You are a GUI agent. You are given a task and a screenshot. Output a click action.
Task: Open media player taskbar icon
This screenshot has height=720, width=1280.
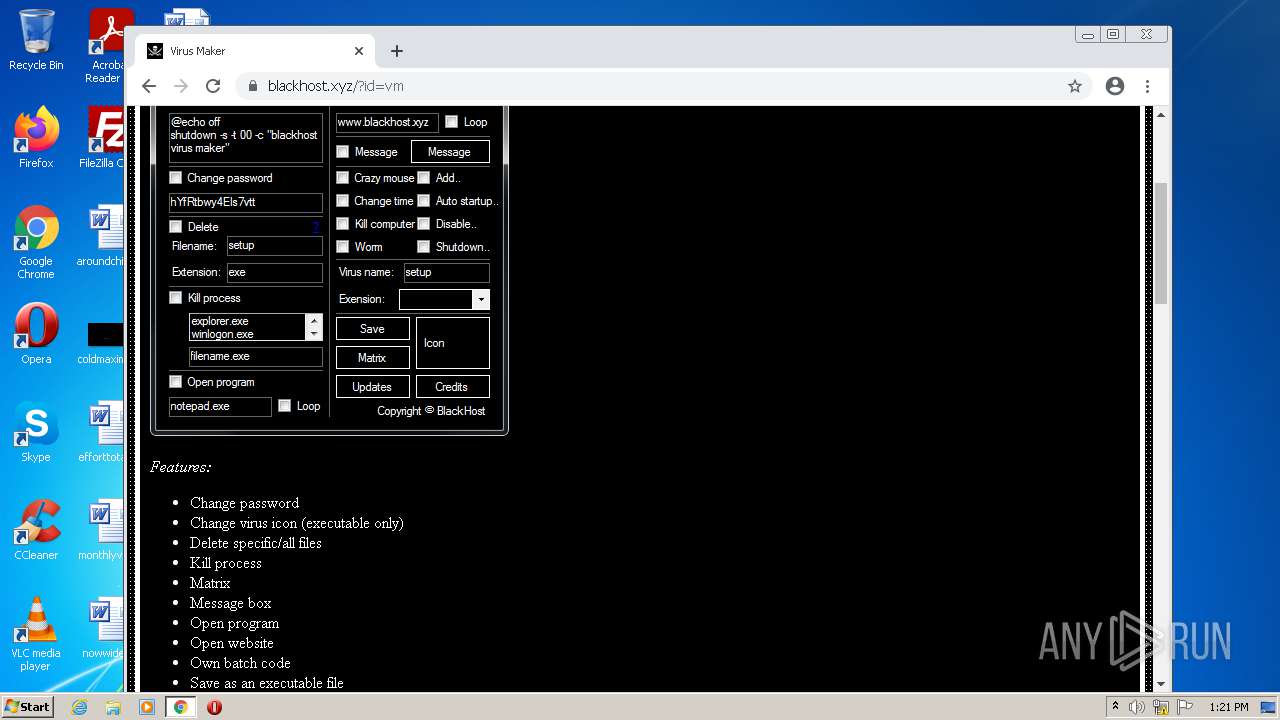coord(147,707)
